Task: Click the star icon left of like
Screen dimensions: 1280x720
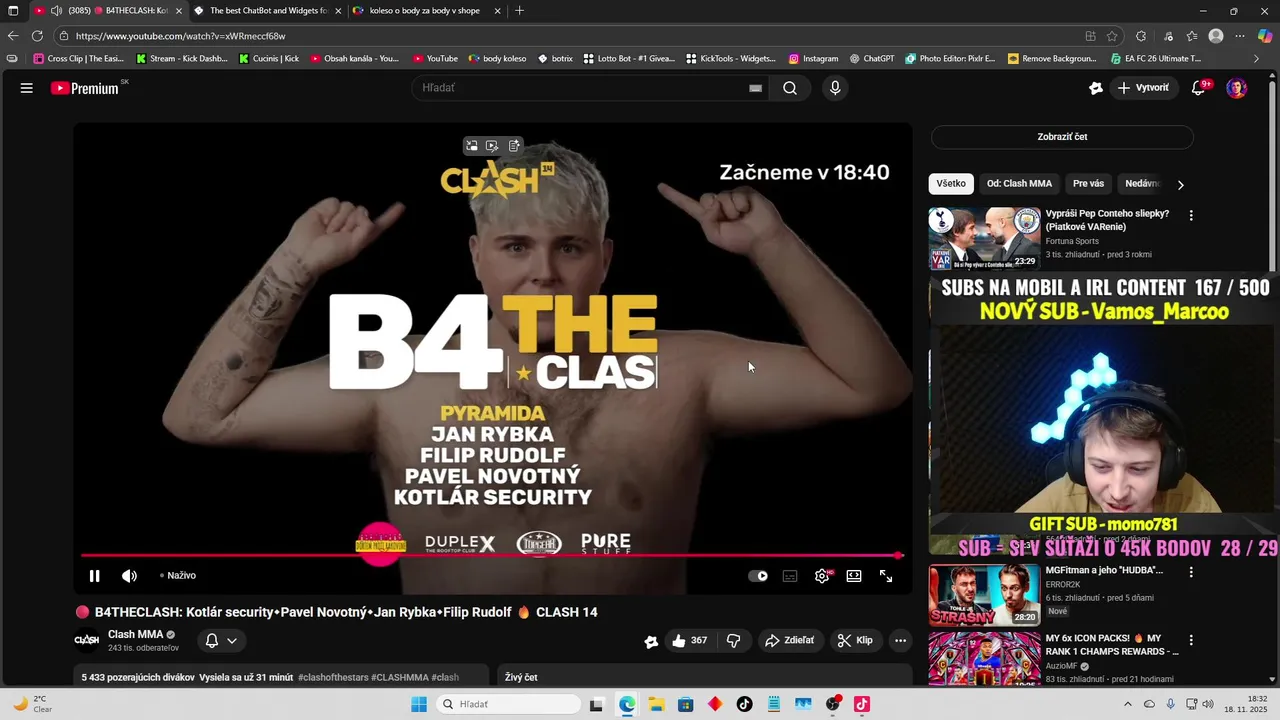Action: [651, 642]
